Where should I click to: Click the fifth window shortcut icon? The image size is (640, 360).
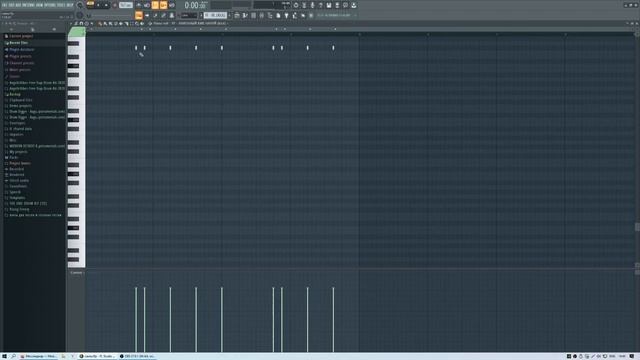(x=172, y=15)
